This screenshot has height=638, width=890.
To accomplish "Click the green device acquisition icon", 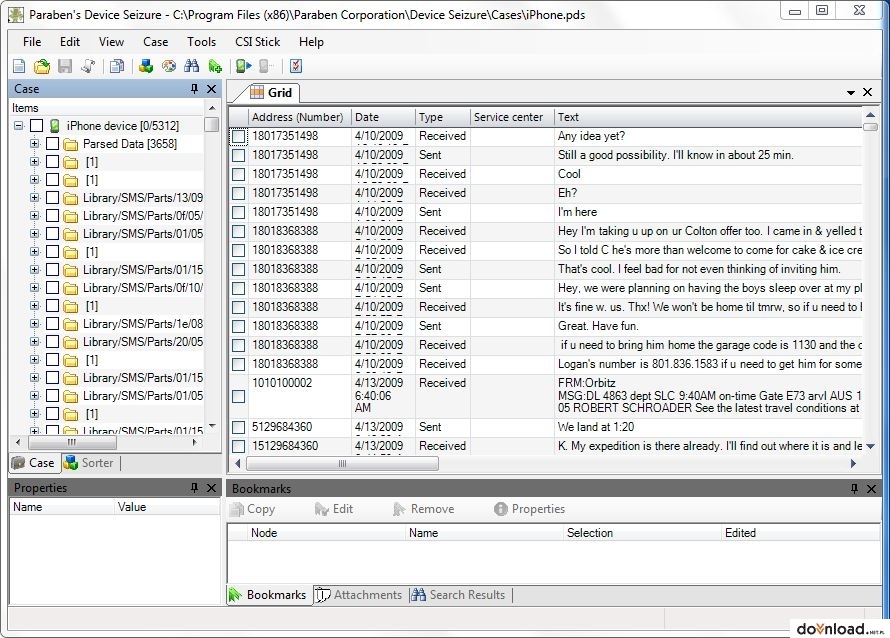I will [244, 66].
